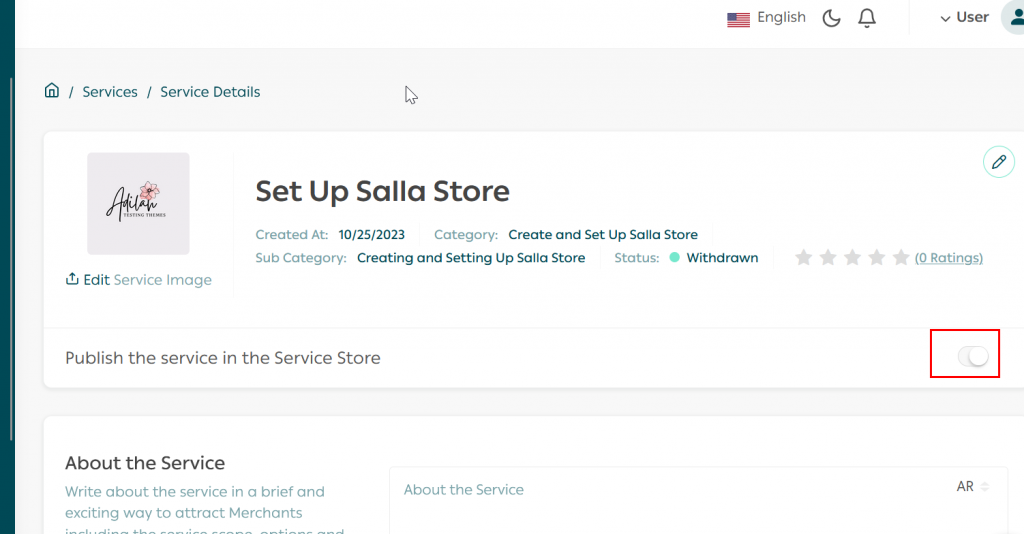This screenshot has width=1024, height=534.
Task: Click the left vertical scrollbar
Action: tap(11, 260)
